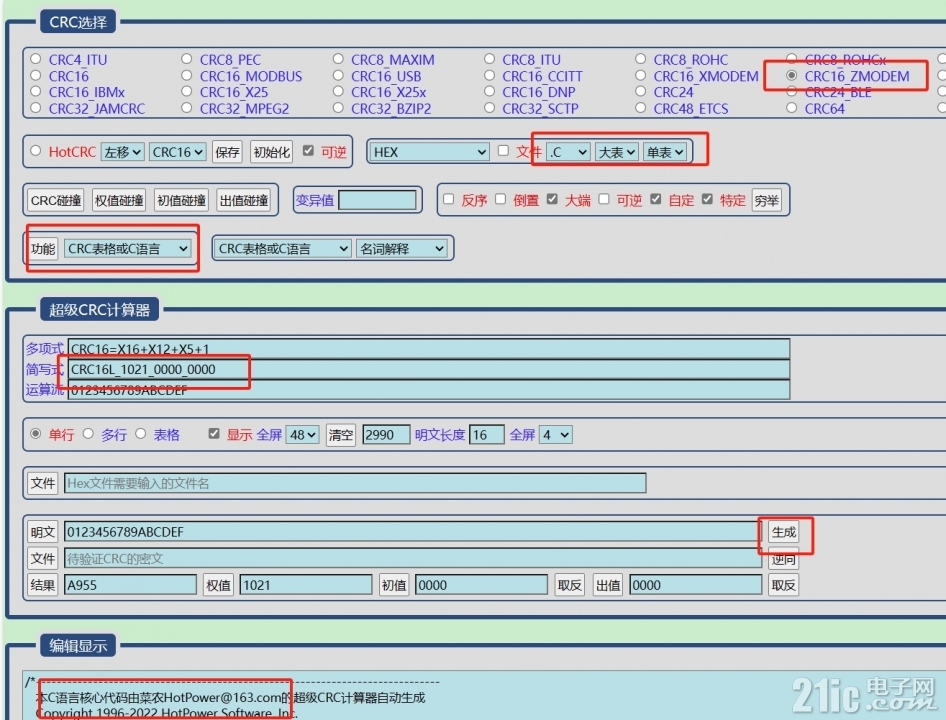
Task: Click the 初始化 button
Action: pyautogui.click(x=271, y=152)
